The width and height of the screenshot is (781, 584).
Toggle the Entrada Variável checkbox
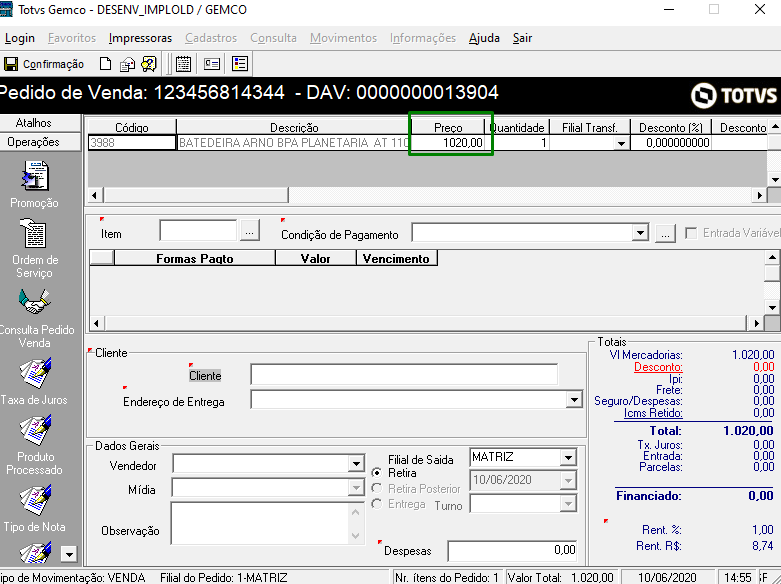[x=691, y=233]
